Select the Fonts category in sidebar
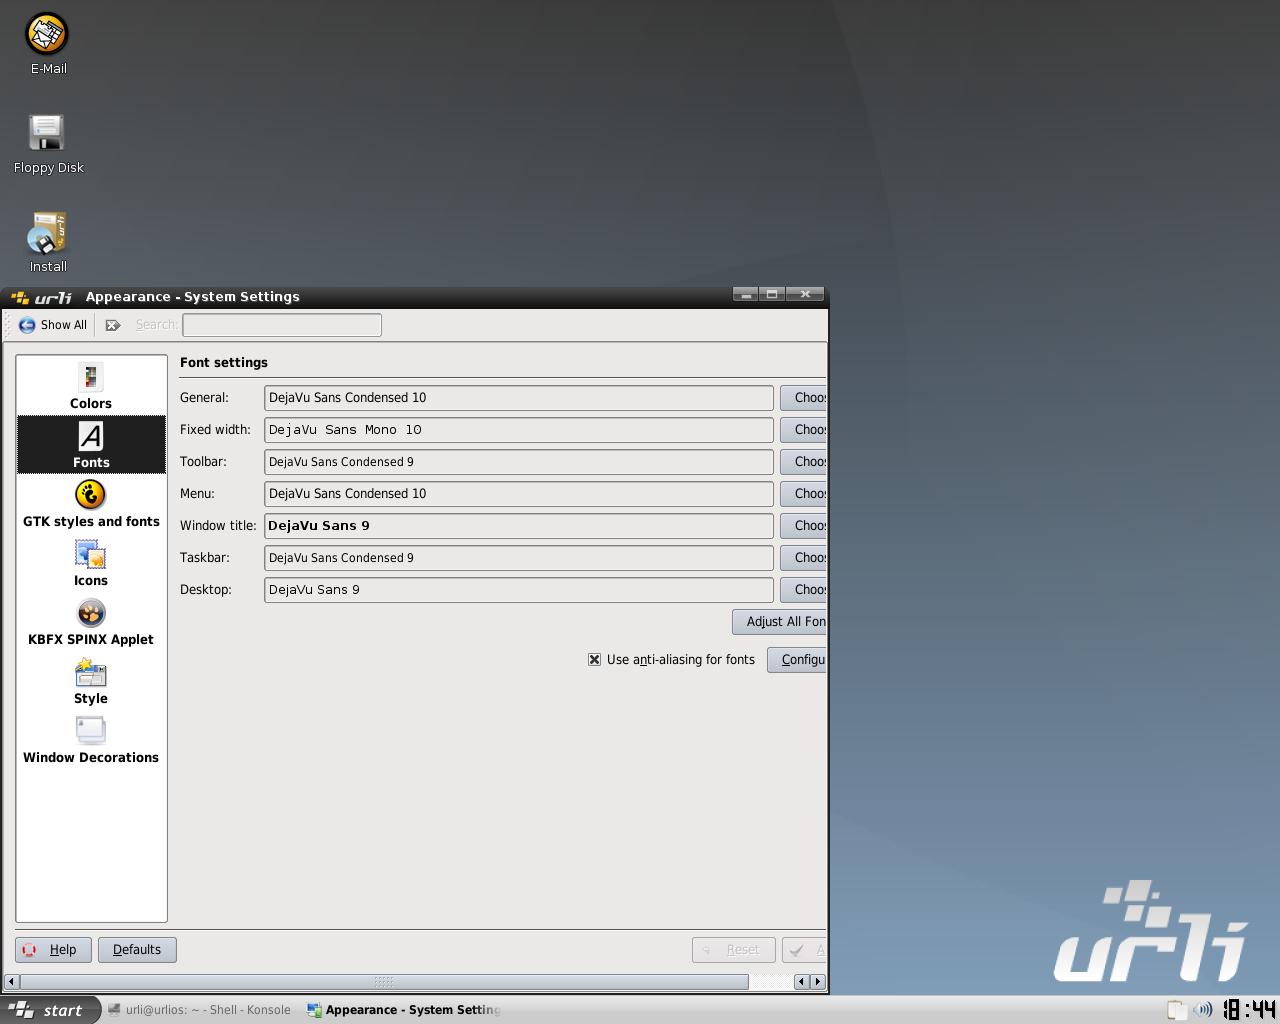 91,445
